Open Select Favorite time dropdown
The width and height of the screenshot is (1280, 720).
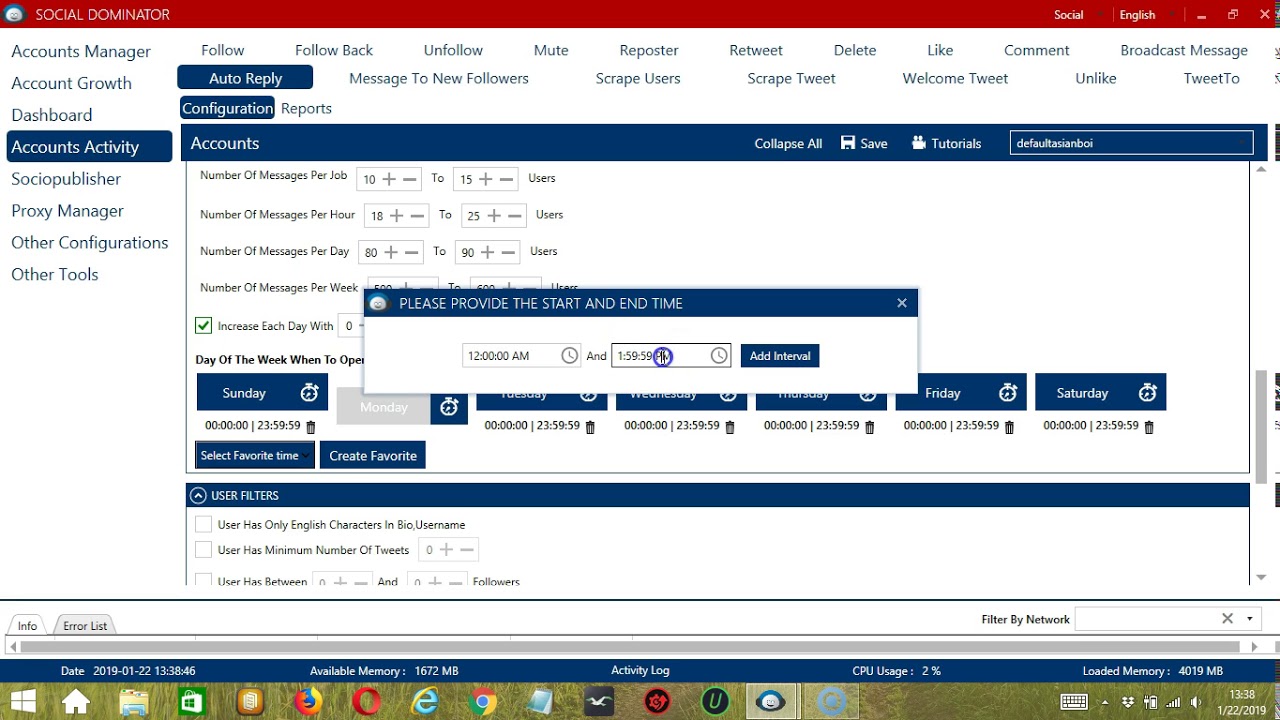pos(255,455)
